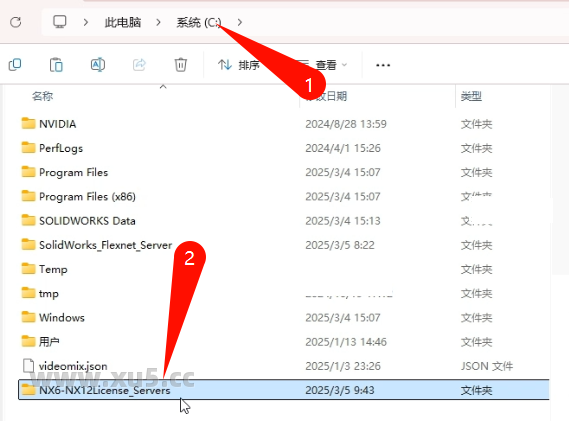Click the tmp folder icon
Screen dimensions: 569x421
coord(28,293)
